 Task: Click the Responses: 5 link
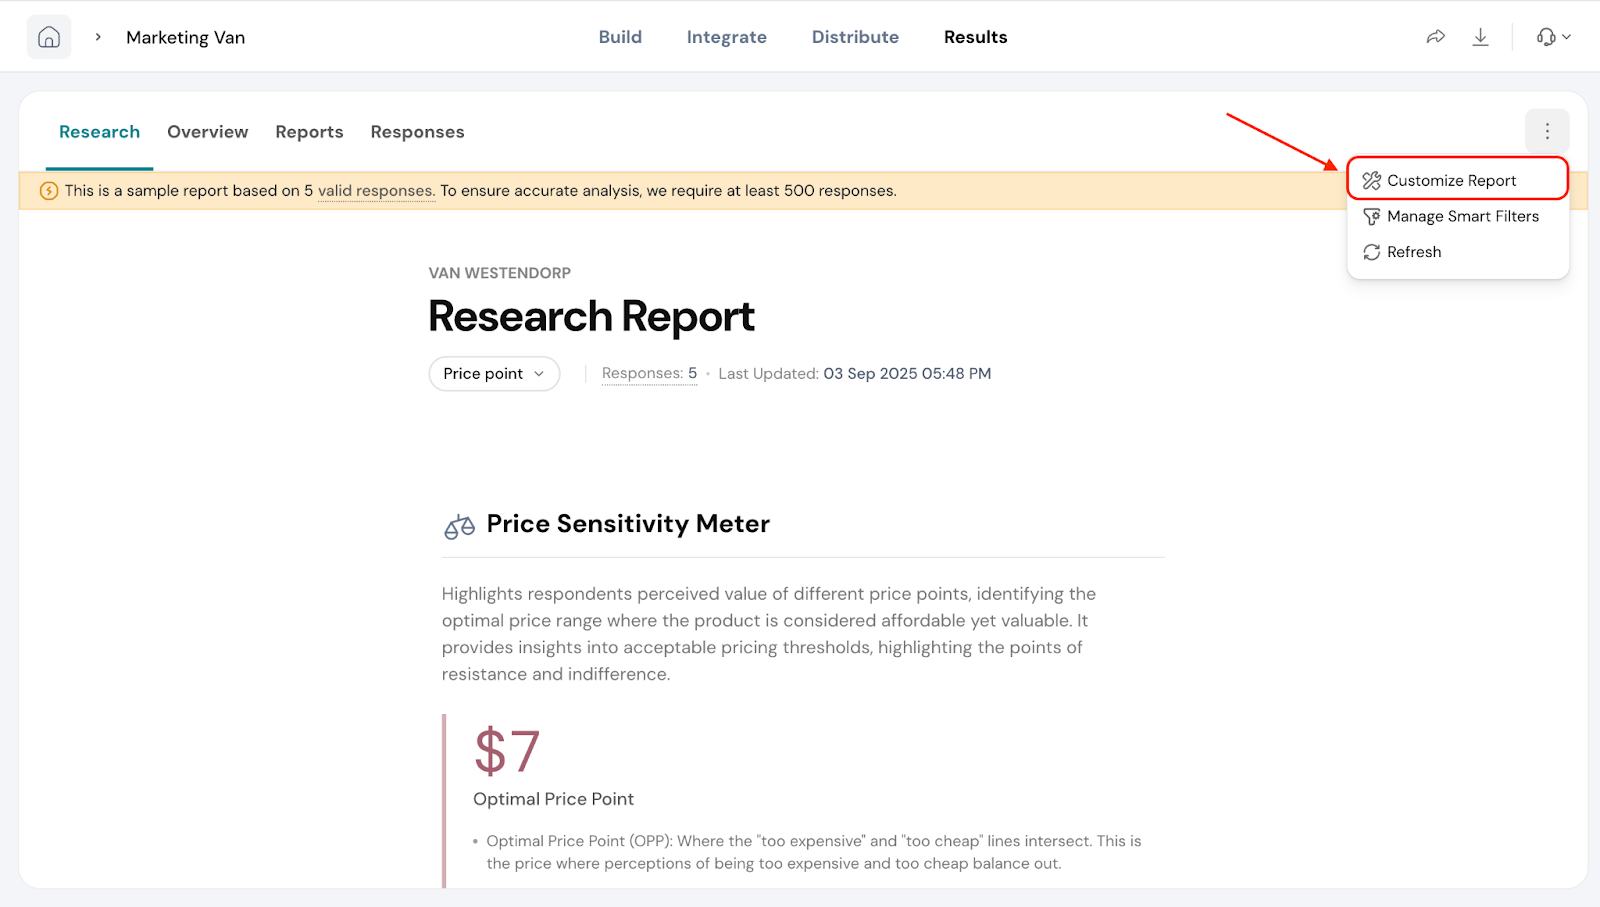coord(649,374)
